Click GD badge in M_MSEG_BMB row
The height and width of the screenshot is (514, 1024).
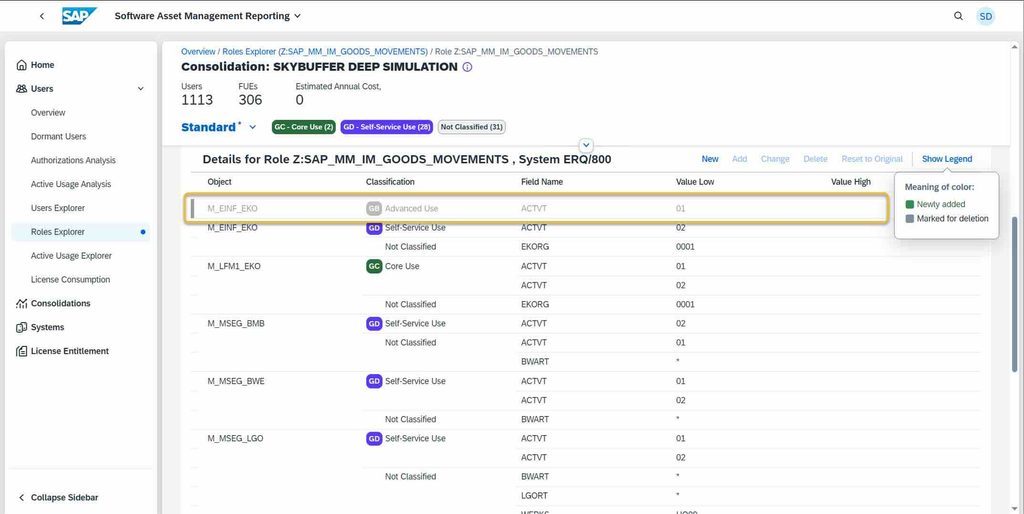pyautogui.click(x=374, y=324)
